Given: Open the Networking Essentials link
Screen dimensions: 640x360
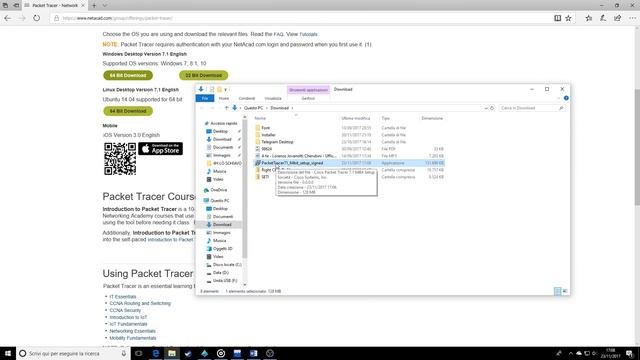Looking at the screenshot, I should (x=132, y=331).
